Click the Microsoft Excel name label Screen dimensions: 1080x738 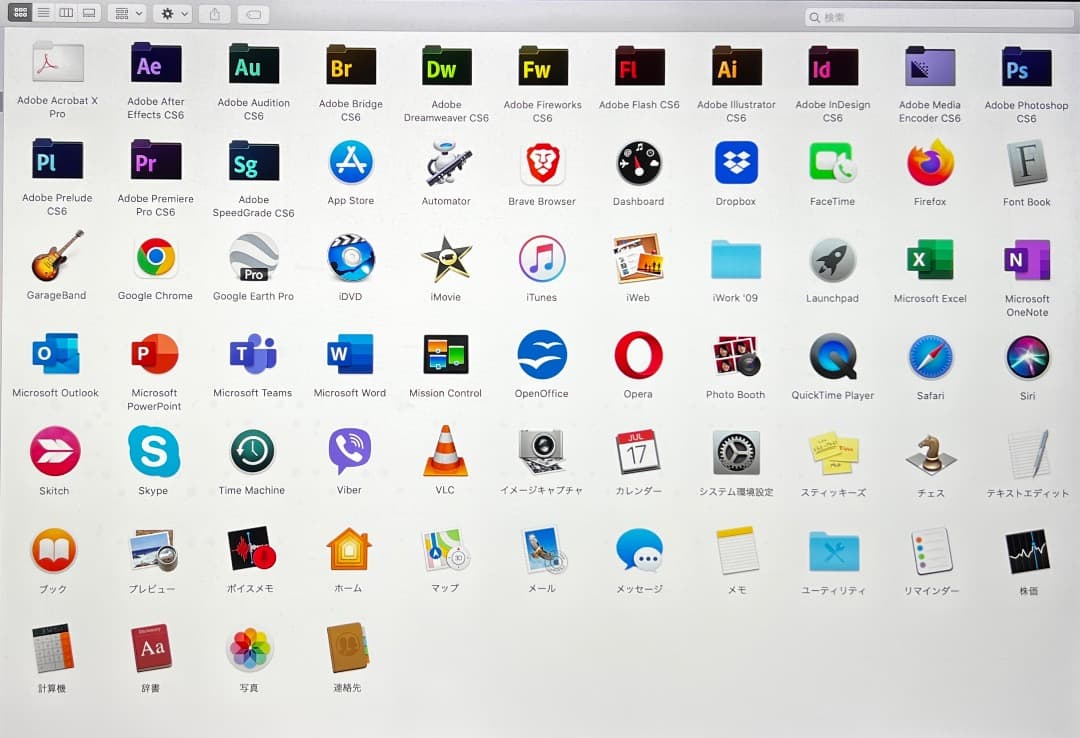[x=931, y=298]
